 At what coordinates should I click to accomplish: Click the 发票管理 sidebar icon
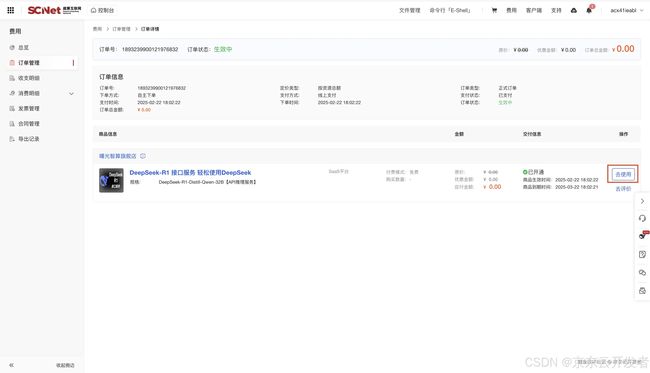(12, 109)
